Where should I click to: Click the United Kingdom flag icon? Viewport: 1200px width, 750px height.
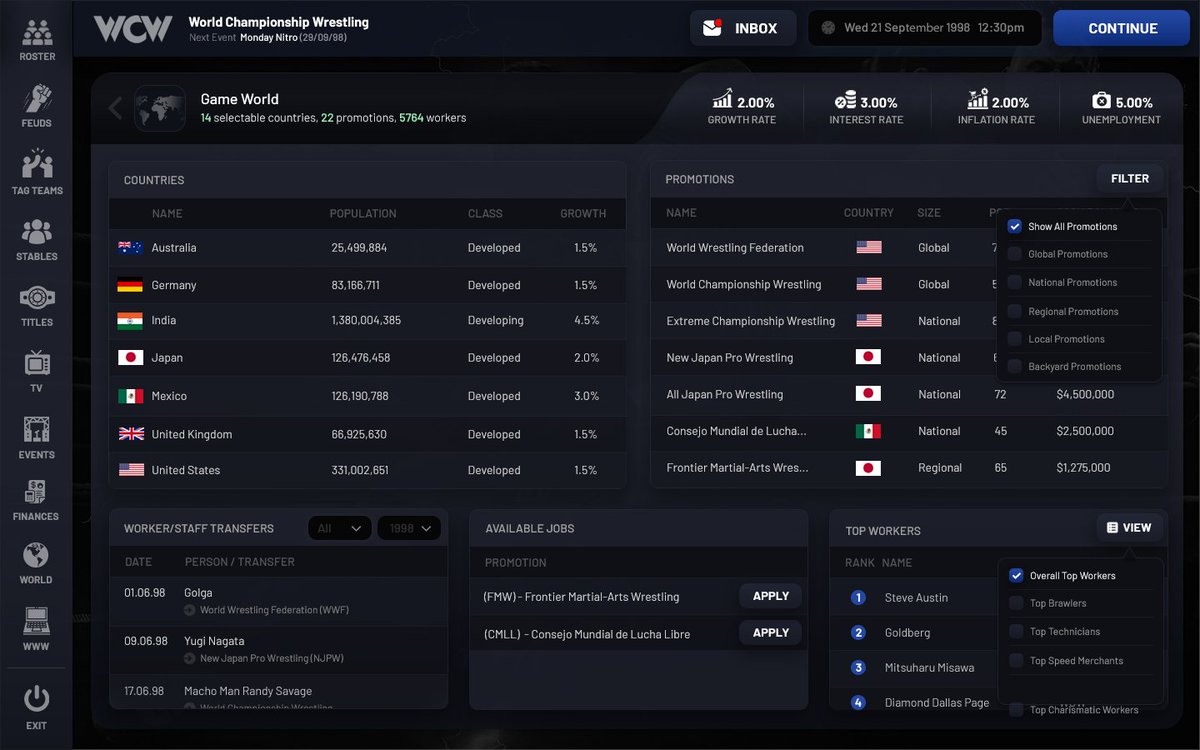tap(130, 434)
